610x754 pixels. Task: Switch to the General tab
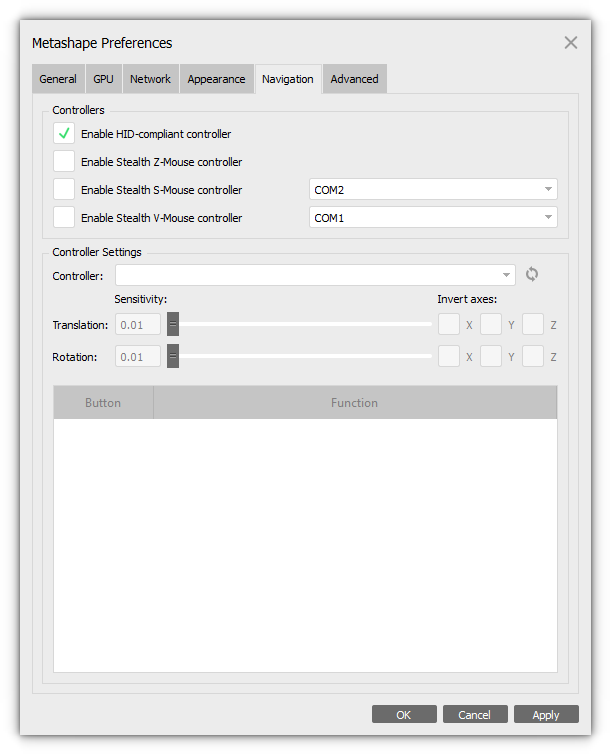pos(58,79)
